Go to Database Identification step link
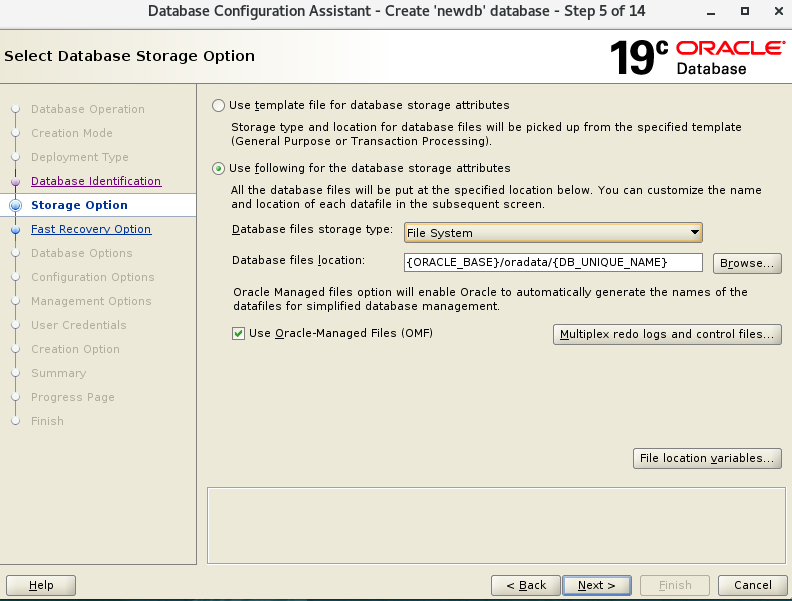The height and width of the screenshot is (601, 792). (96, 181)
